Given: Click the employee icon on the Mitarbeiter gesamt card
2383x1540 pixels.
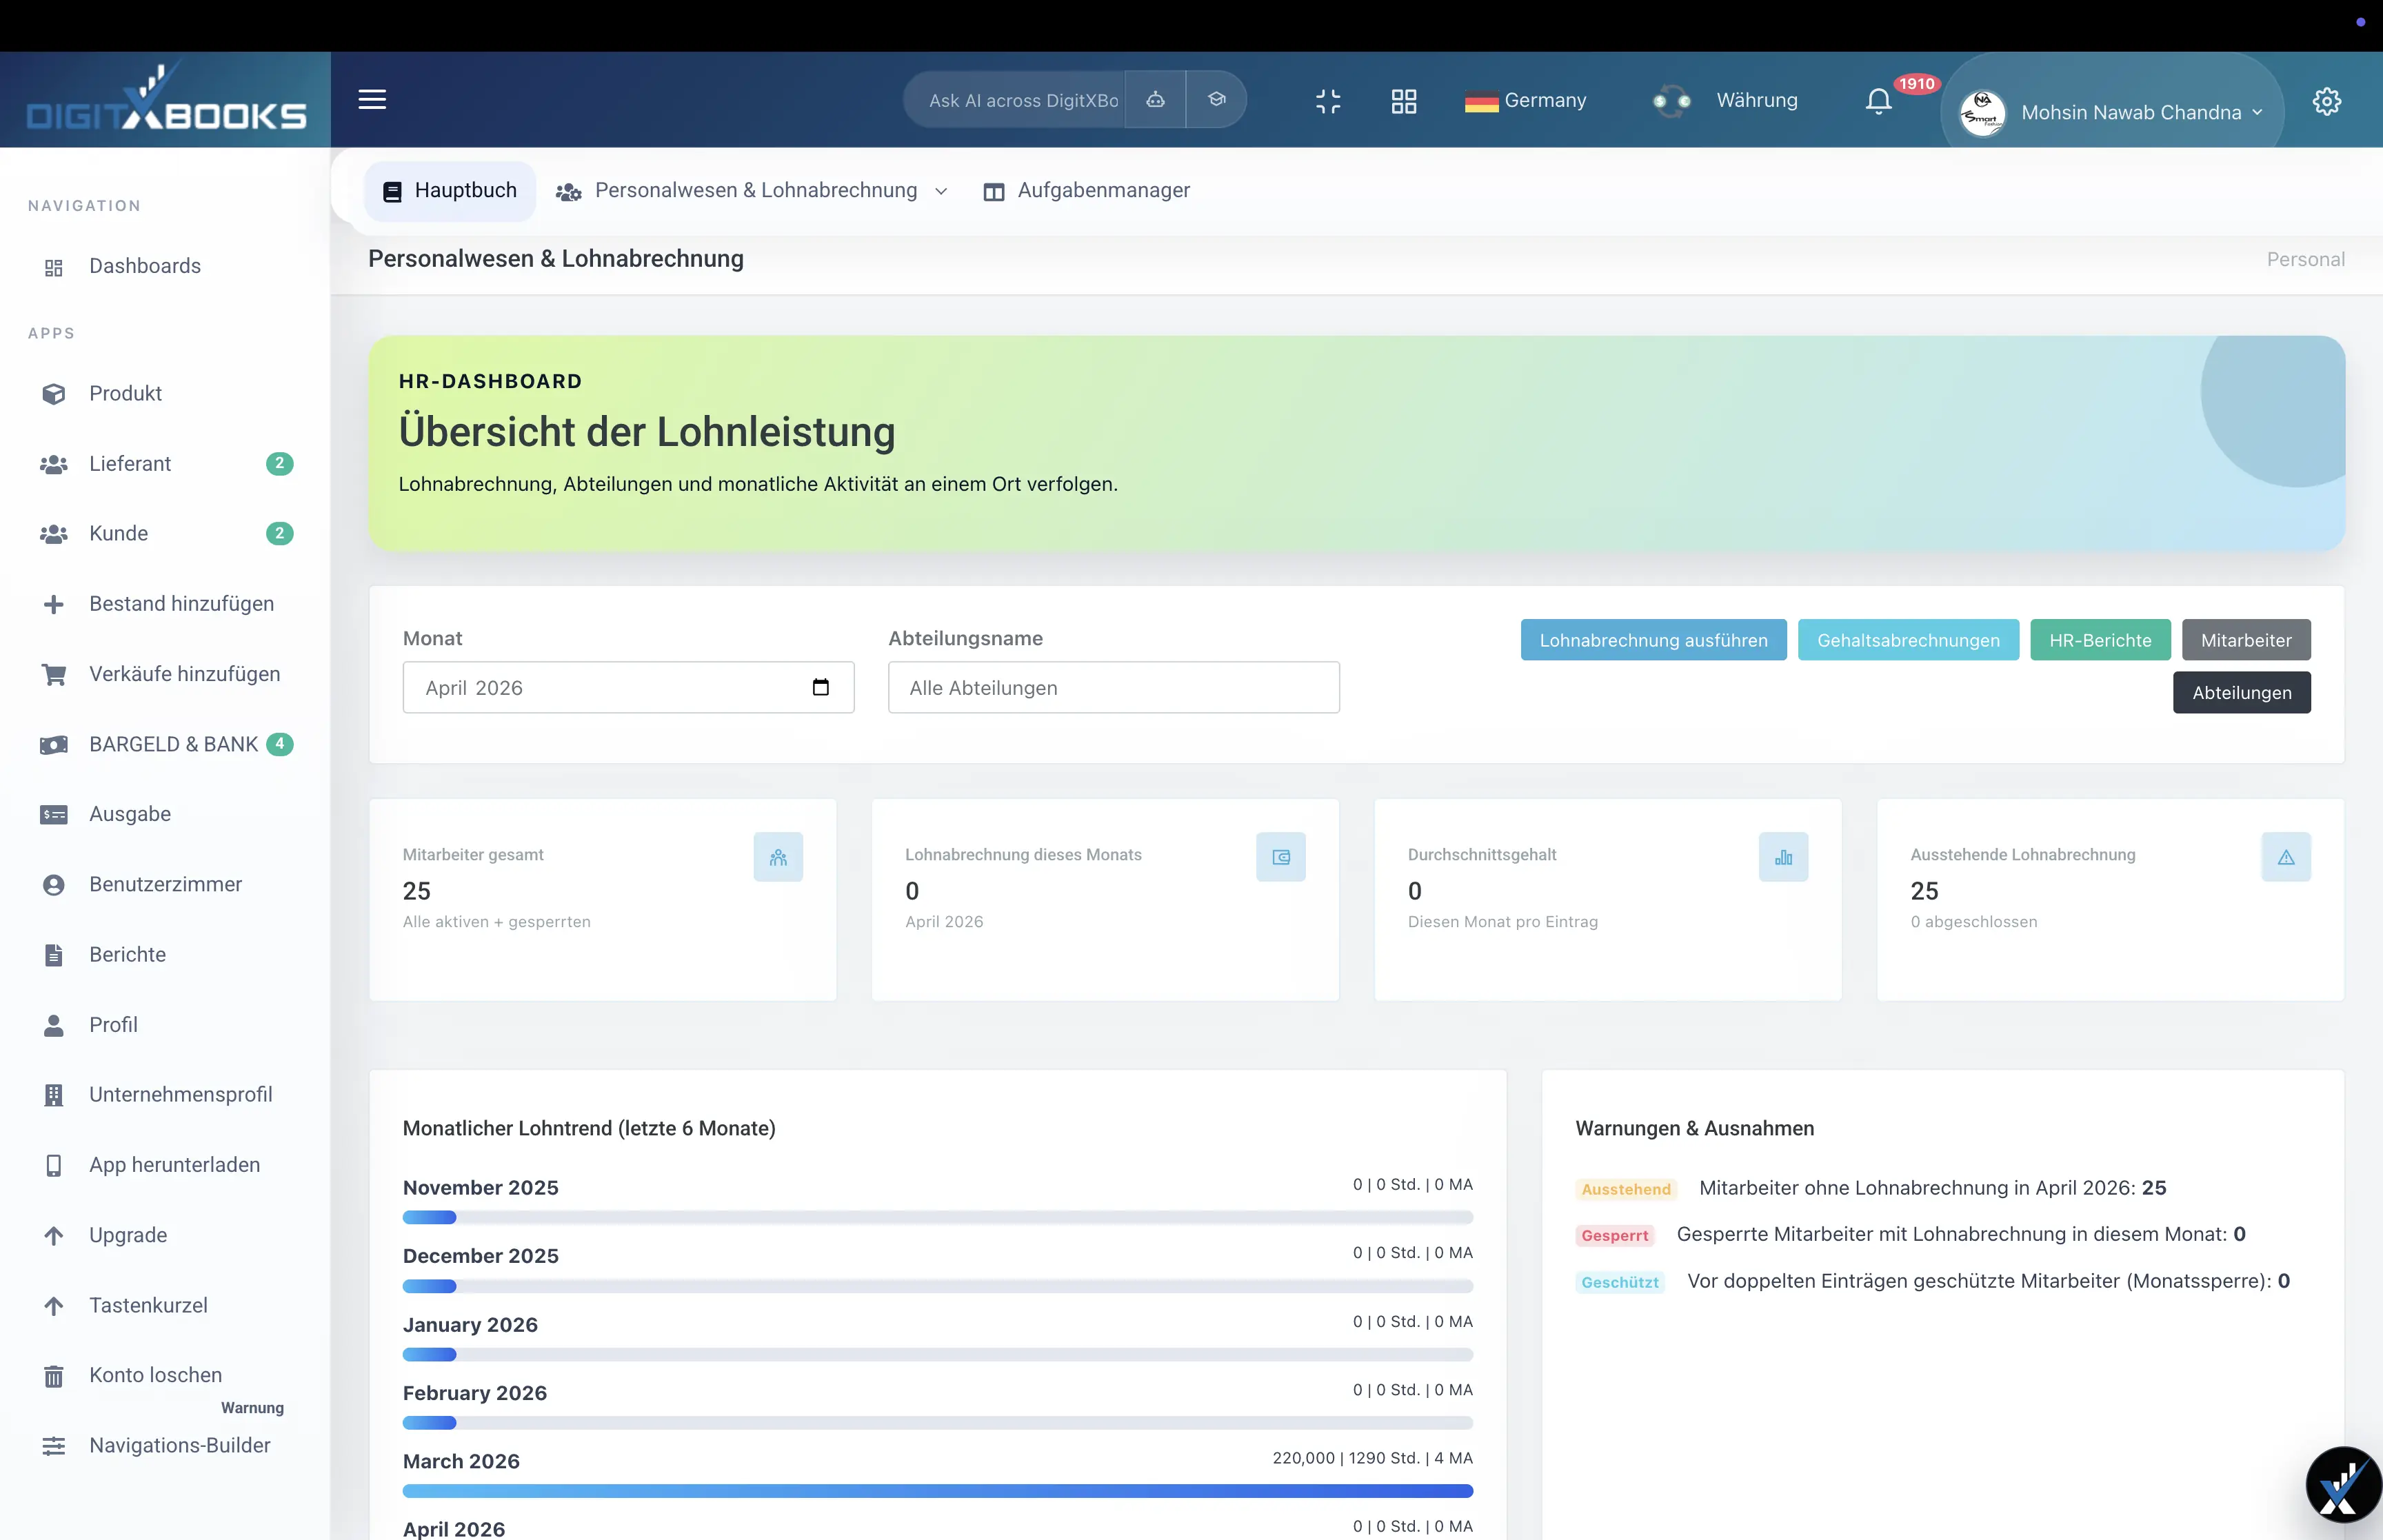Looking at the screenshot, I should (779, 857).
